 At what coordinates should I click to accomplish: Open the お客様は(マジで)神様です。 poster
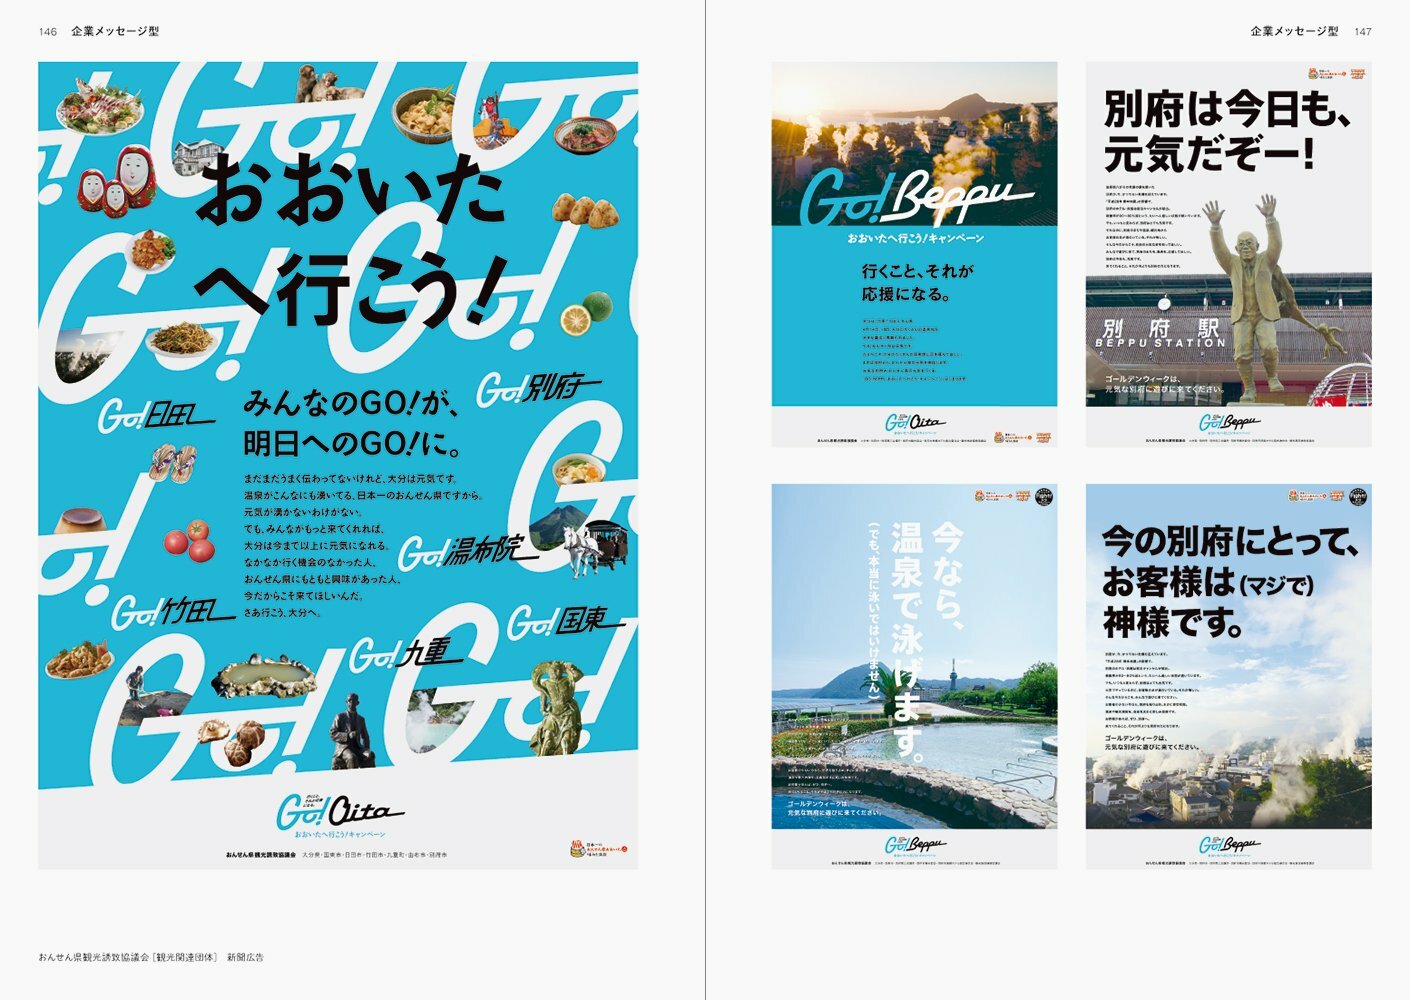pos(1228,676)
